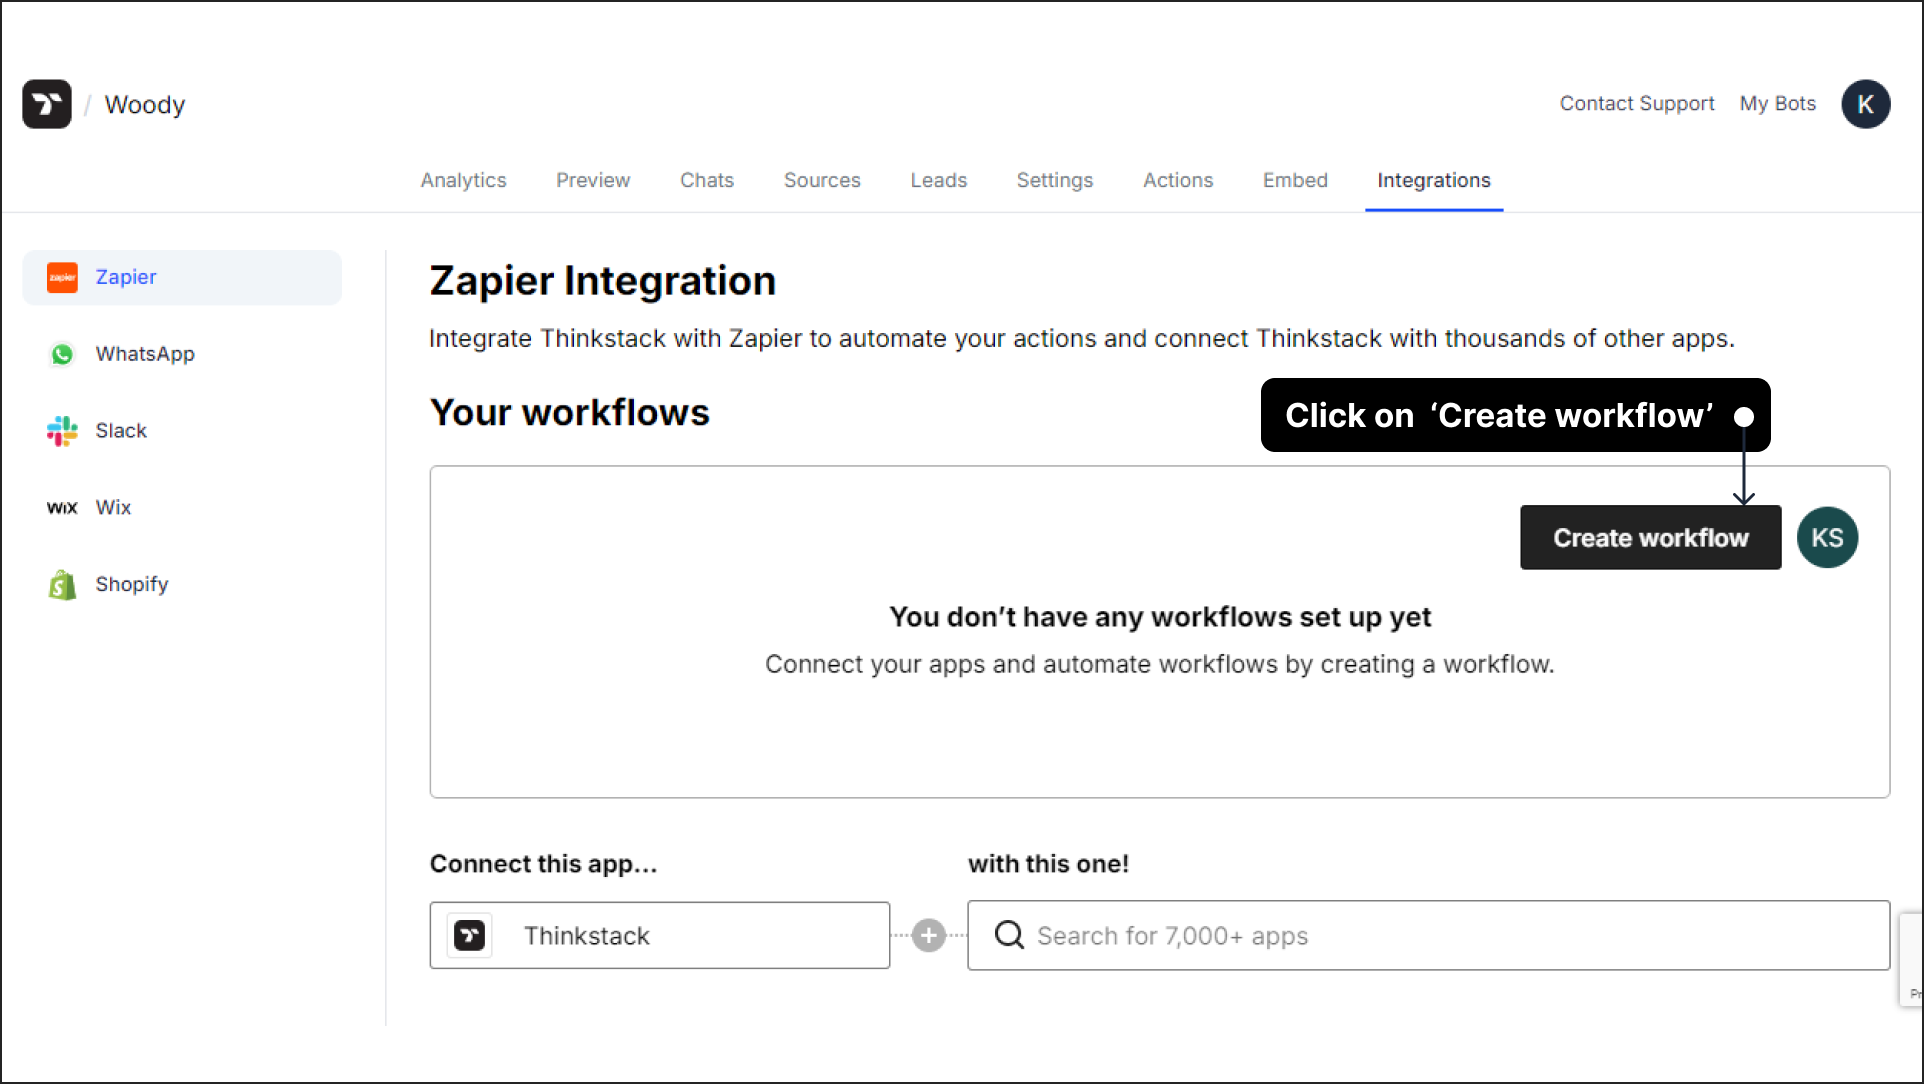The height and width of the screenshot is (1084, 1924).
Task: Switch to the Actions tab
Action: click(1178, 180)
